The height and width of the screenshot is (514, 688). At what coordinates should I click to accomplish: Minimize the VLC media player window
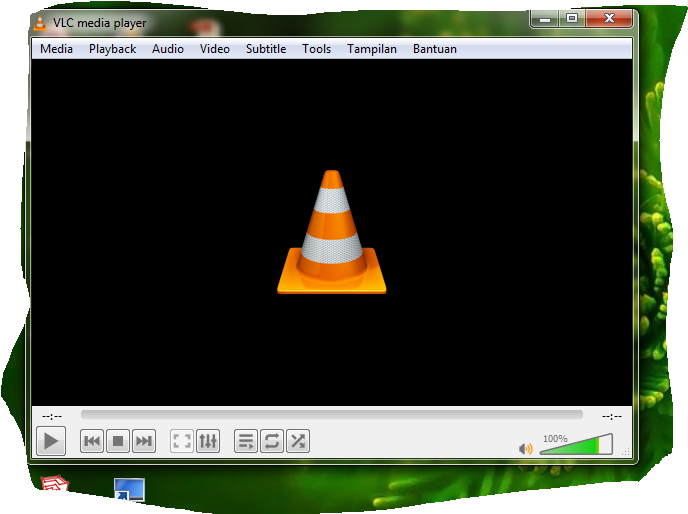pyautogui.click(x=545, y=18)
